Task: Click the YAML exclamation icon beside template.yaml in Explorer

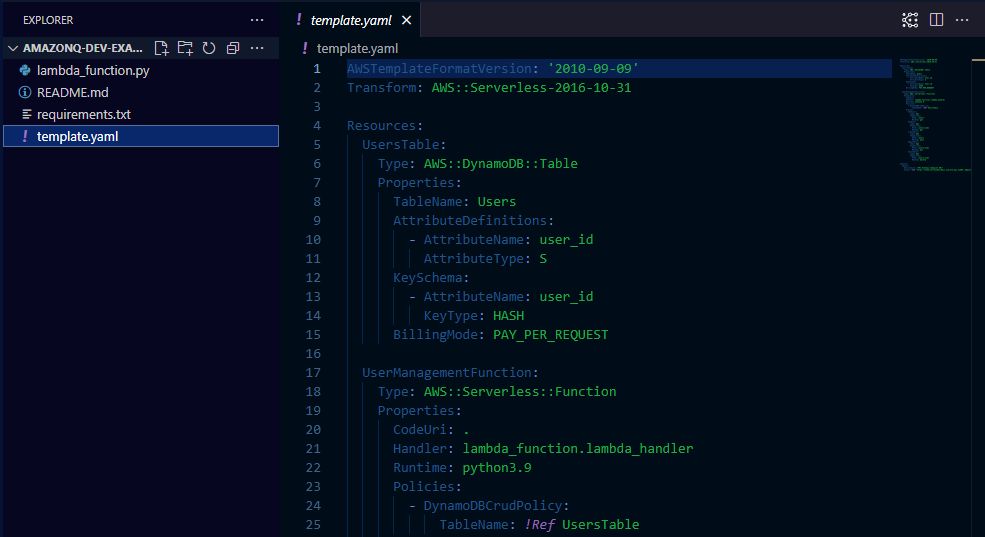Action: pyautogui.click(x=25, y=136)
